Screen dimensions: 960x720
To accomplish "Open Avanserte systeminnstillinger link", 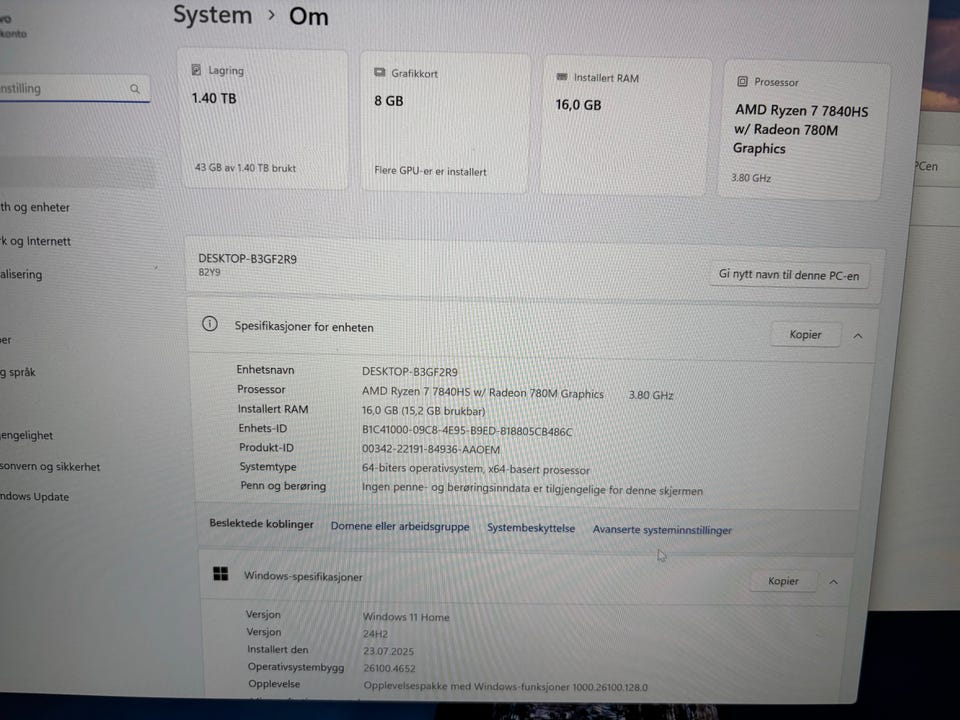I will (x=662, y=530).
